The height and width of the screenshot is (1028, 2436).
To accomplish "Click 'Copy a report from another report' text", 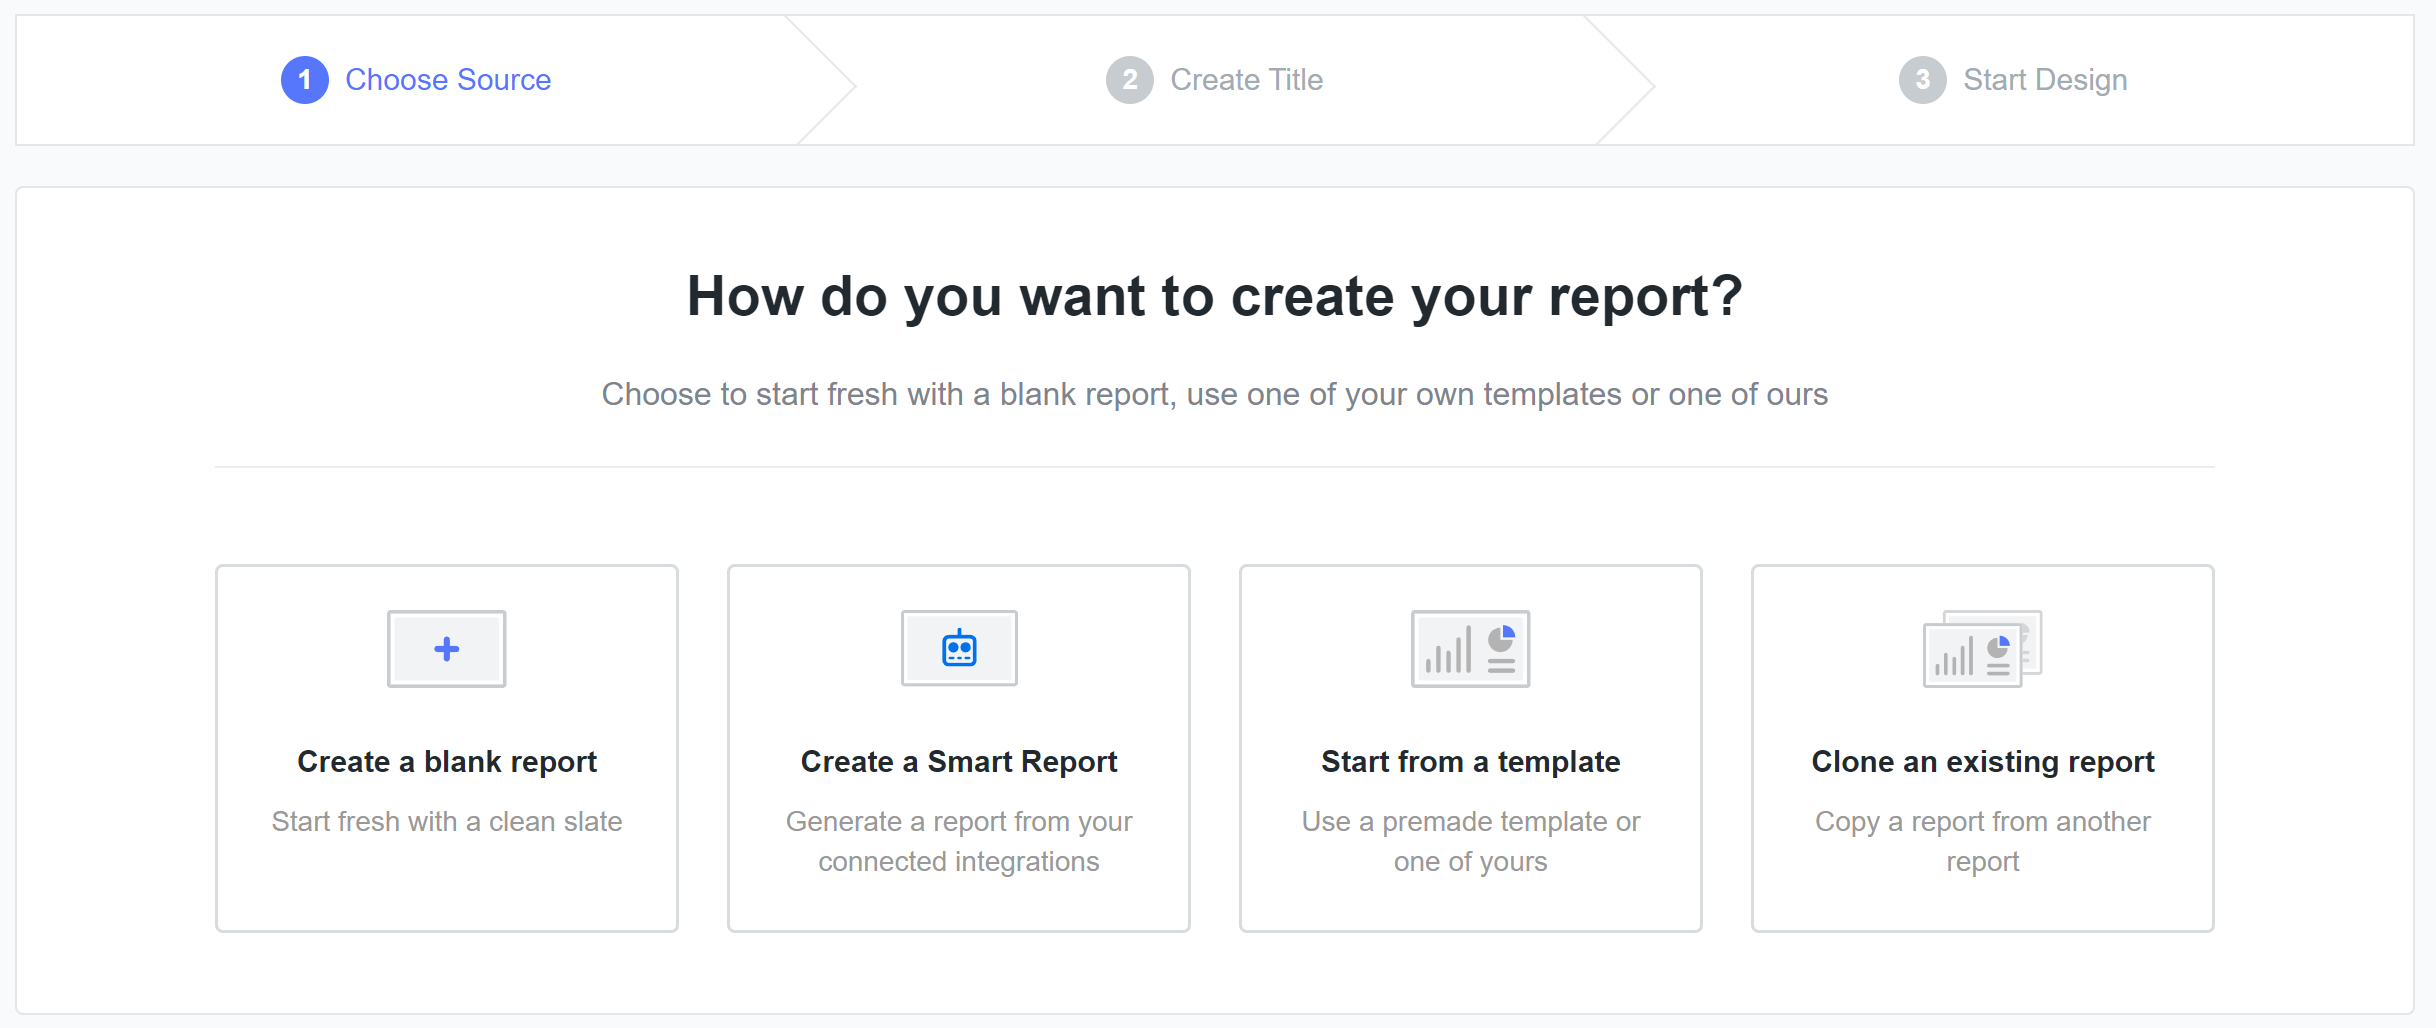I will pyautogui.click(x=1982, y=841).
